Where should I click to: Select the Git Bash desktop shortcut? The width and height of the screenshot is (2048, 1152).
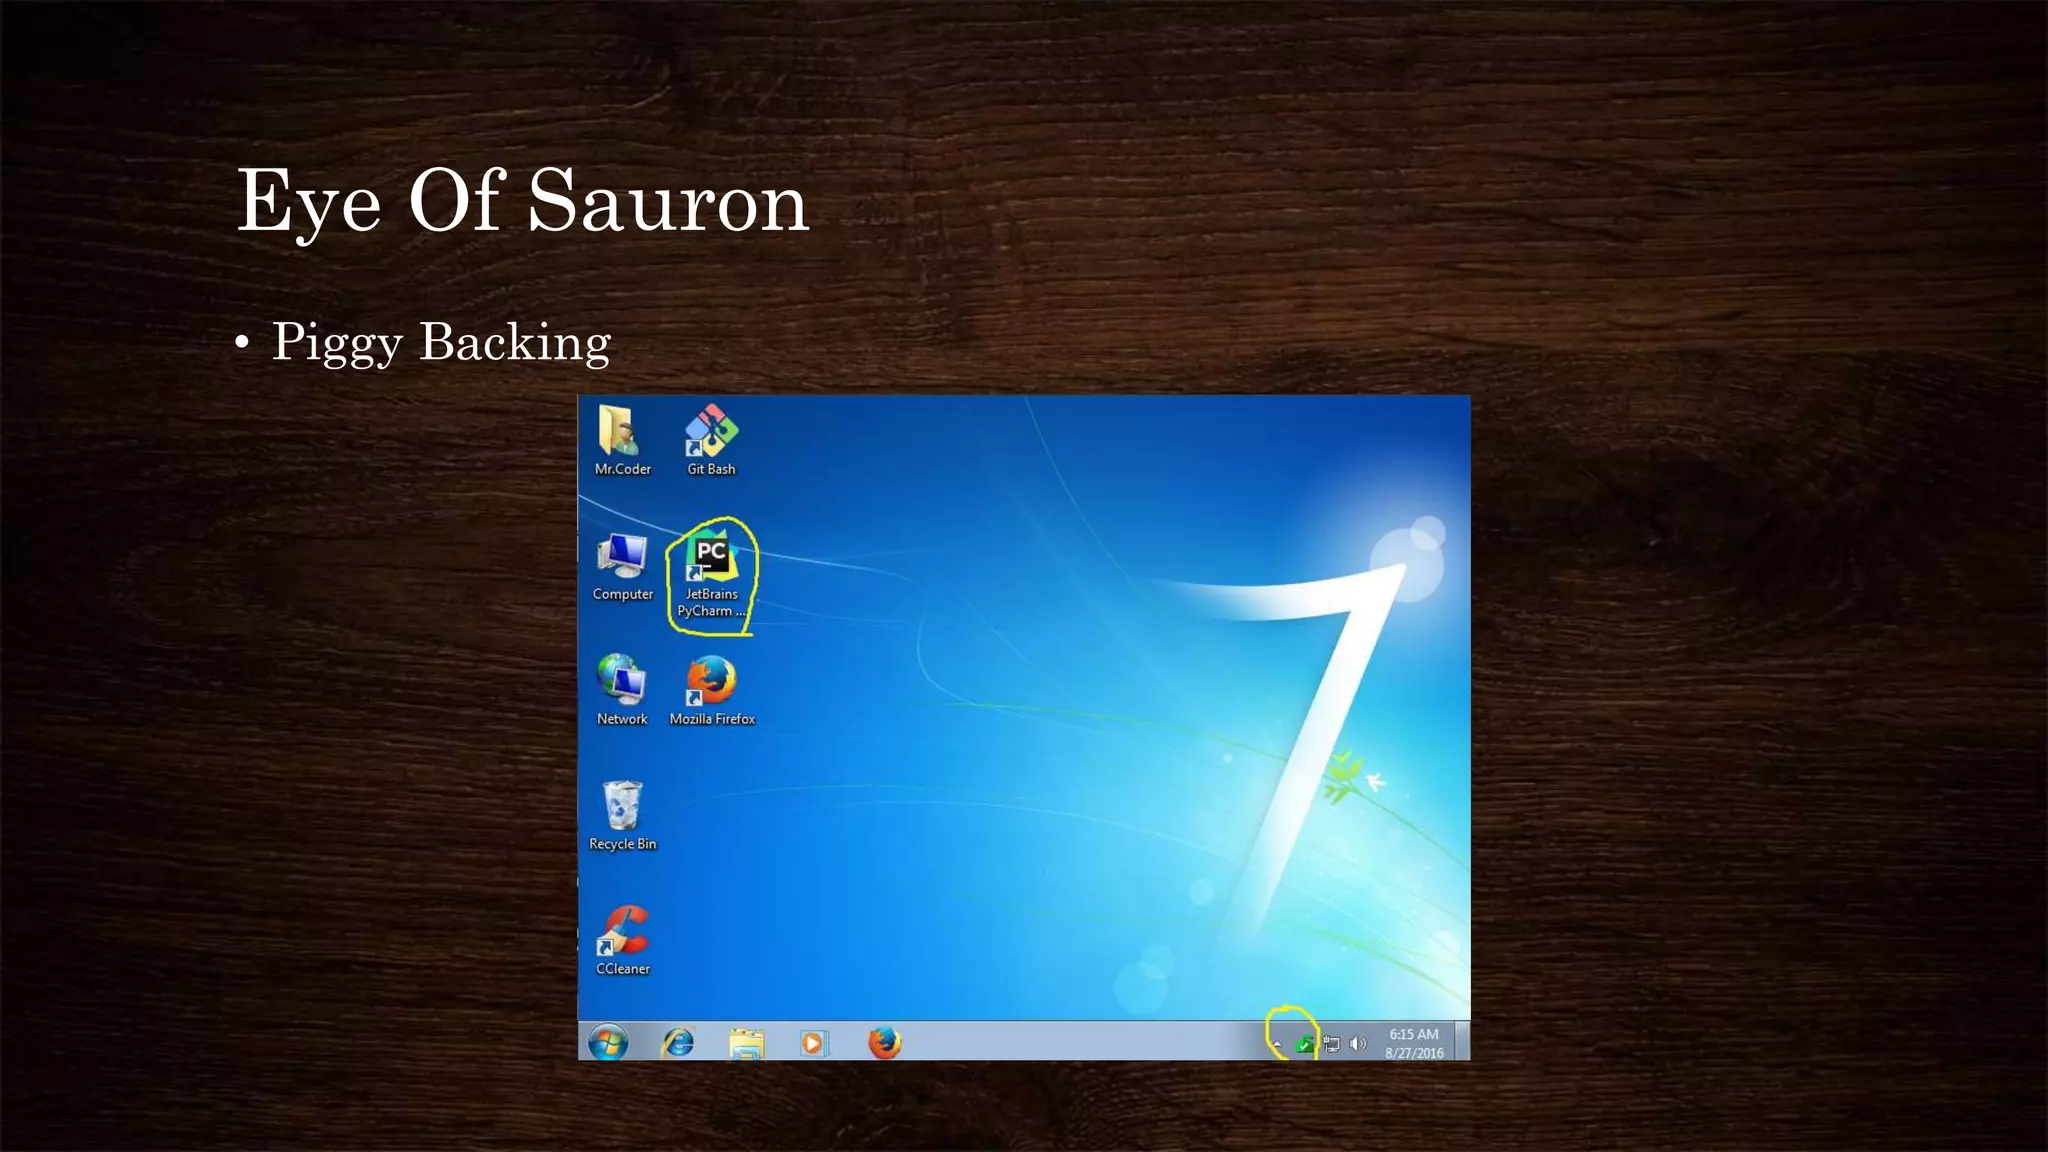click(711, 432)
